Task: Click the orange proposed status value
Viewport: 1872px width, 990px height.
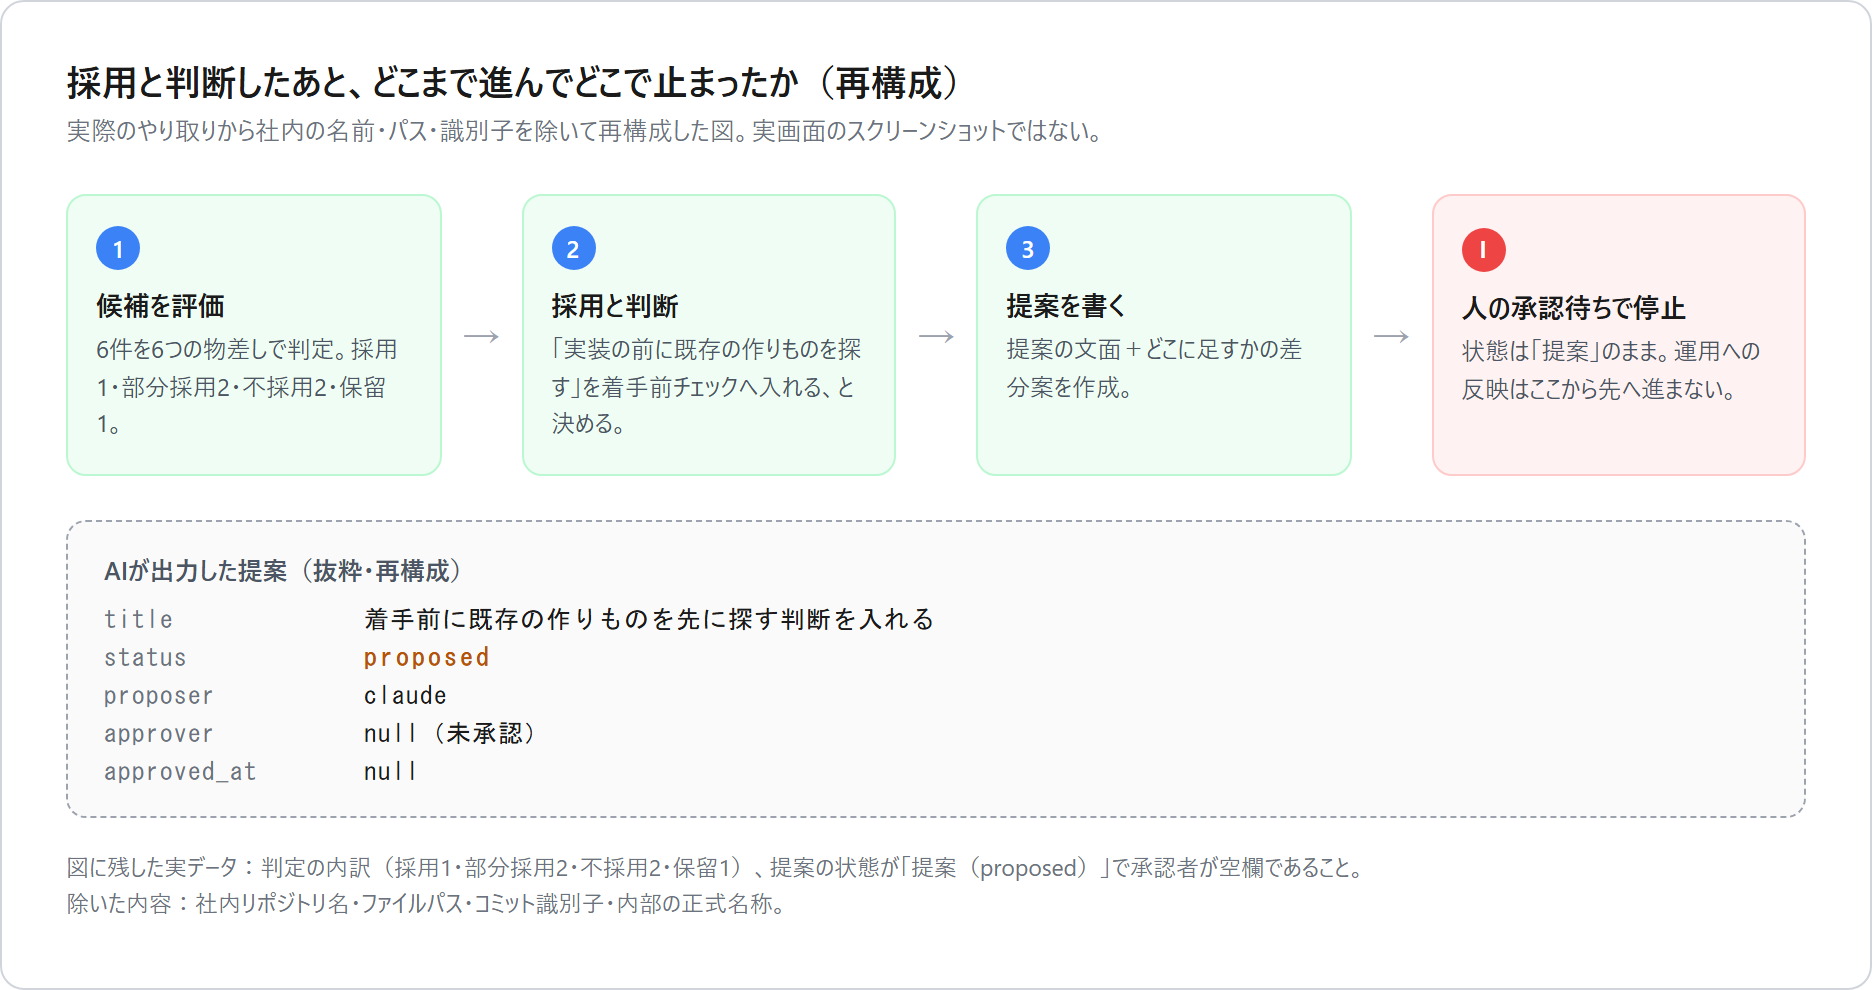Action: 427,658
